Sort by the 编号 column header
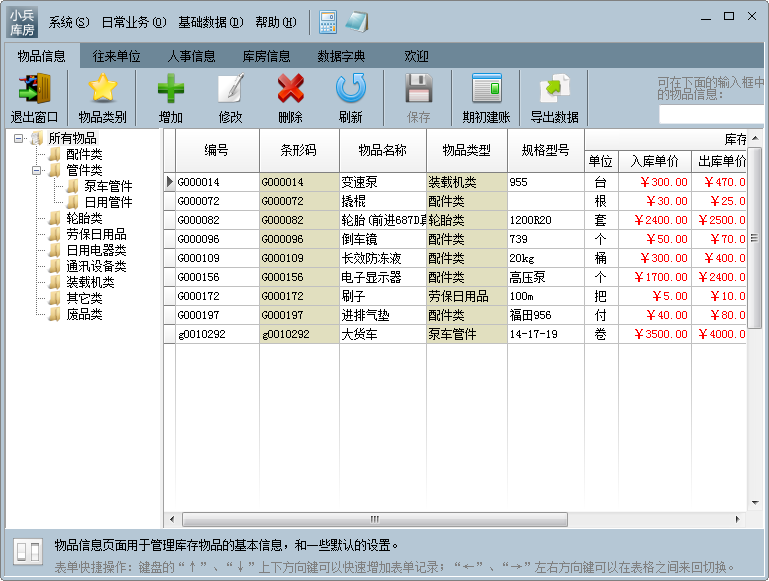This screenshot has height=581, width=769. click(217, 150)
